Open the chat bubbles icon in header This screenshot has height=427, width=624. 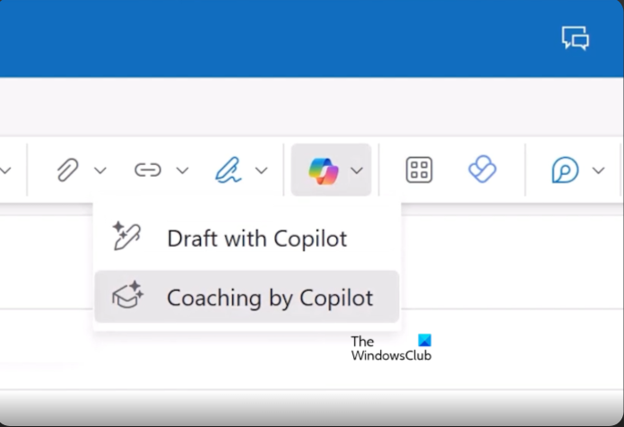point(575,38)
